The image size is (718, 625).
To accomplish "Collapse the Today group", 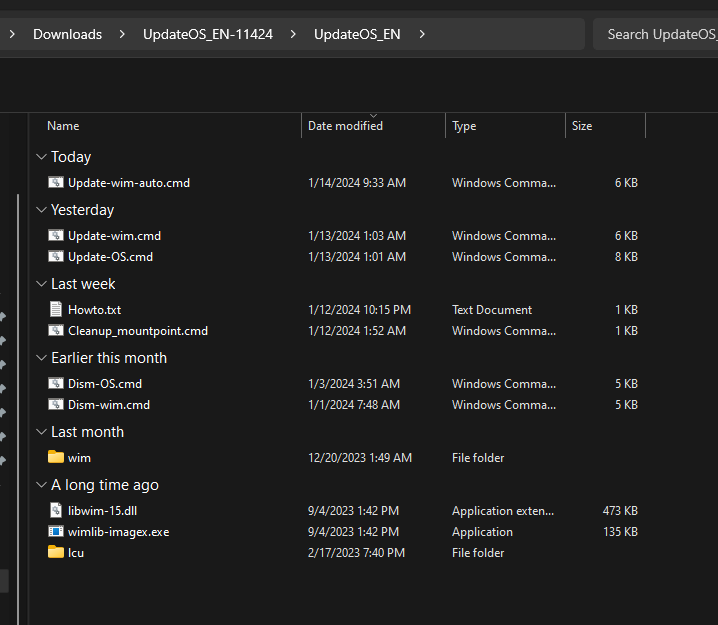I will [x=41, y=157].
